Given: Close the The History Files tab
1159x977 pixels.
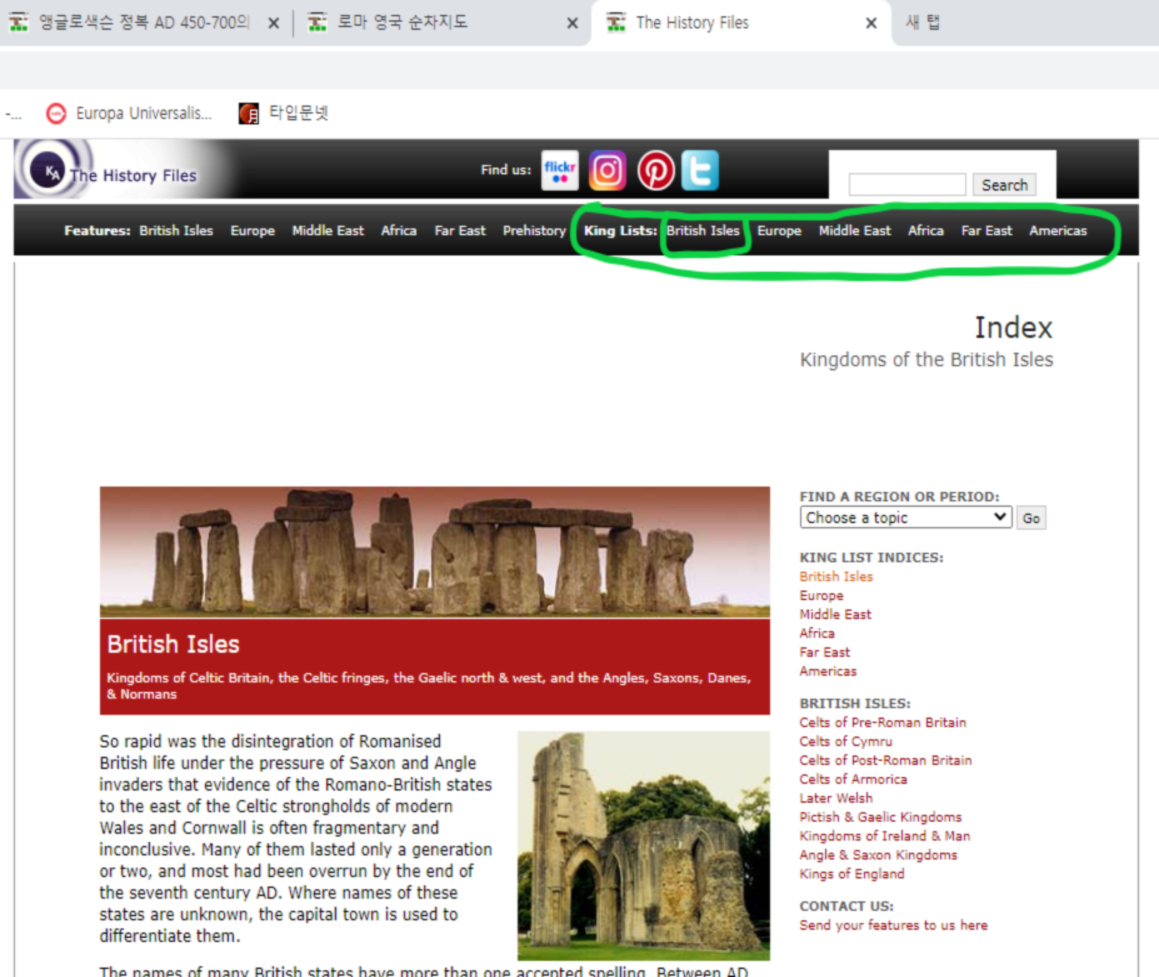Looking at the screenshot, I should click(871, 23).
